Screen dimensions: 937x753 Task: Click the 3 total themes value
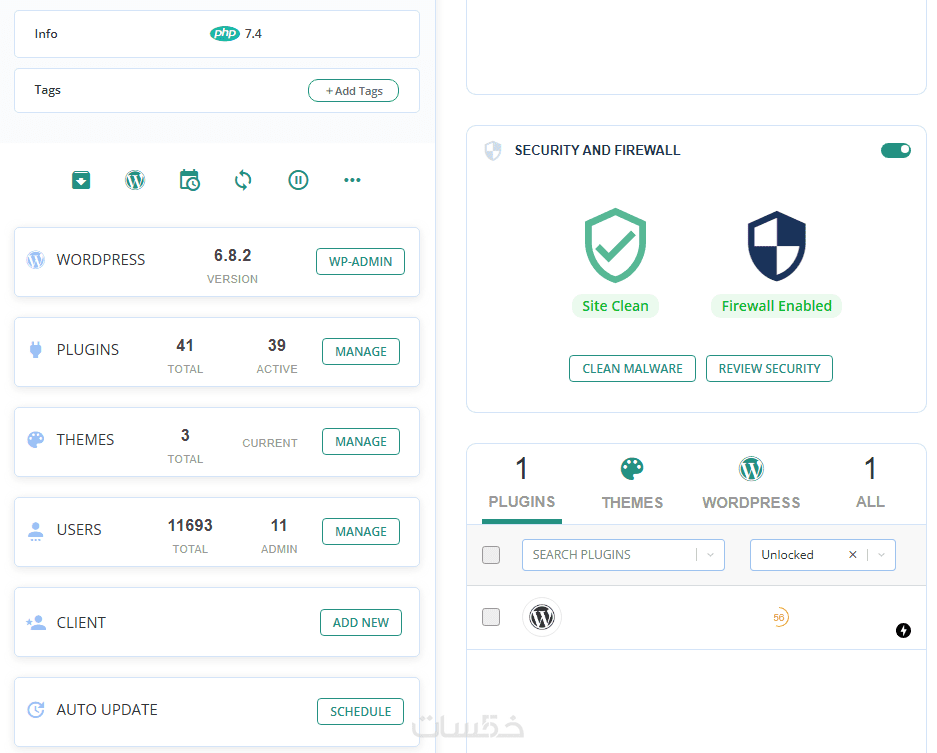[x=185, y=435]
